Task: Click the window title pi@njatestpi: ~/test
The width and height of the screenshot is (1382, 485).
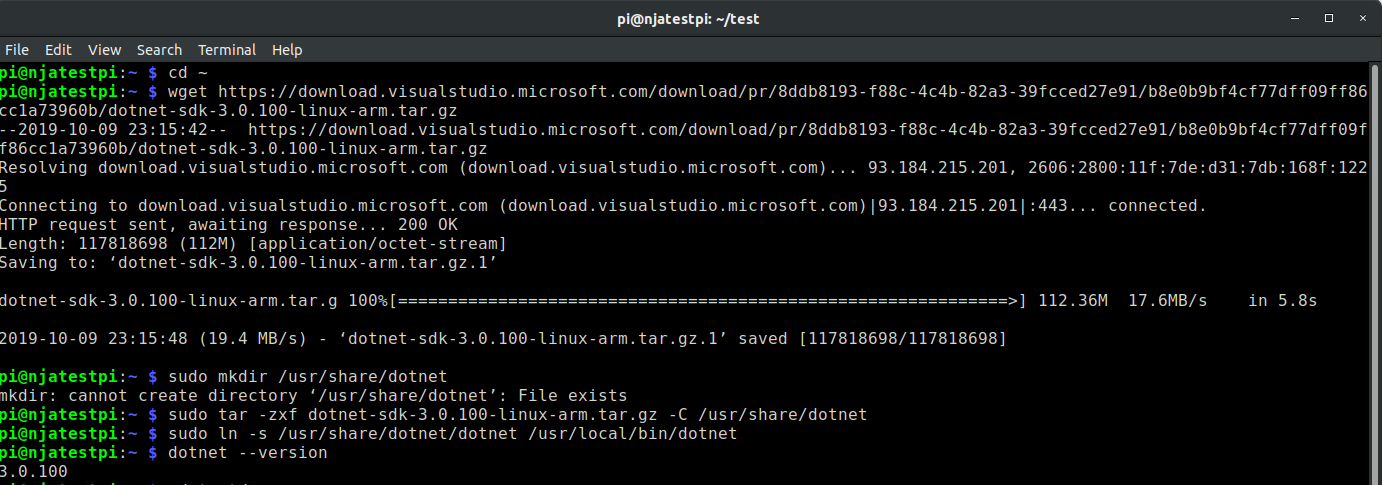Action: [690, 18]
